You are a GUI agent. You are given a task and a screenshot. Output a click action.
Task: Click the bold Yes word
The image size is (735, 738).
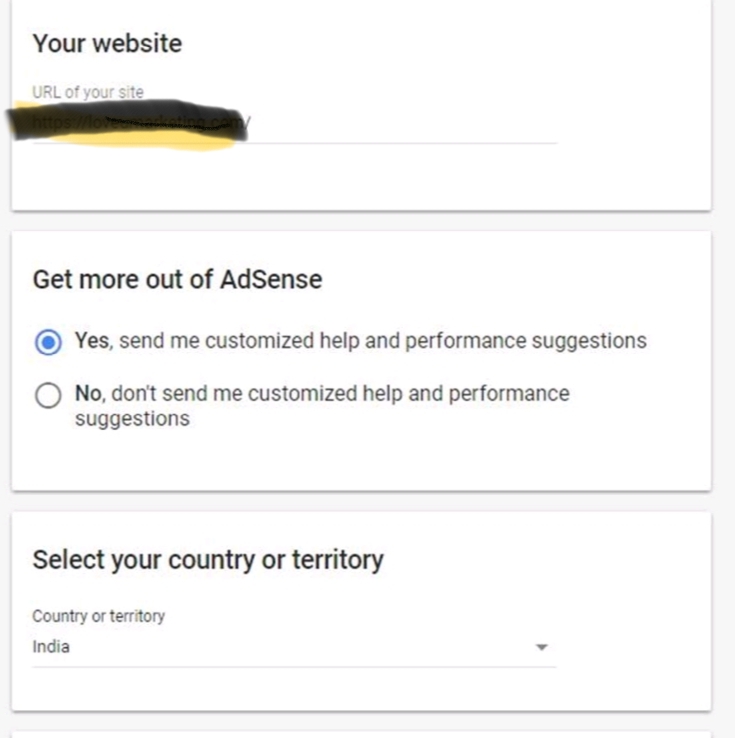[x=91, y=341]
